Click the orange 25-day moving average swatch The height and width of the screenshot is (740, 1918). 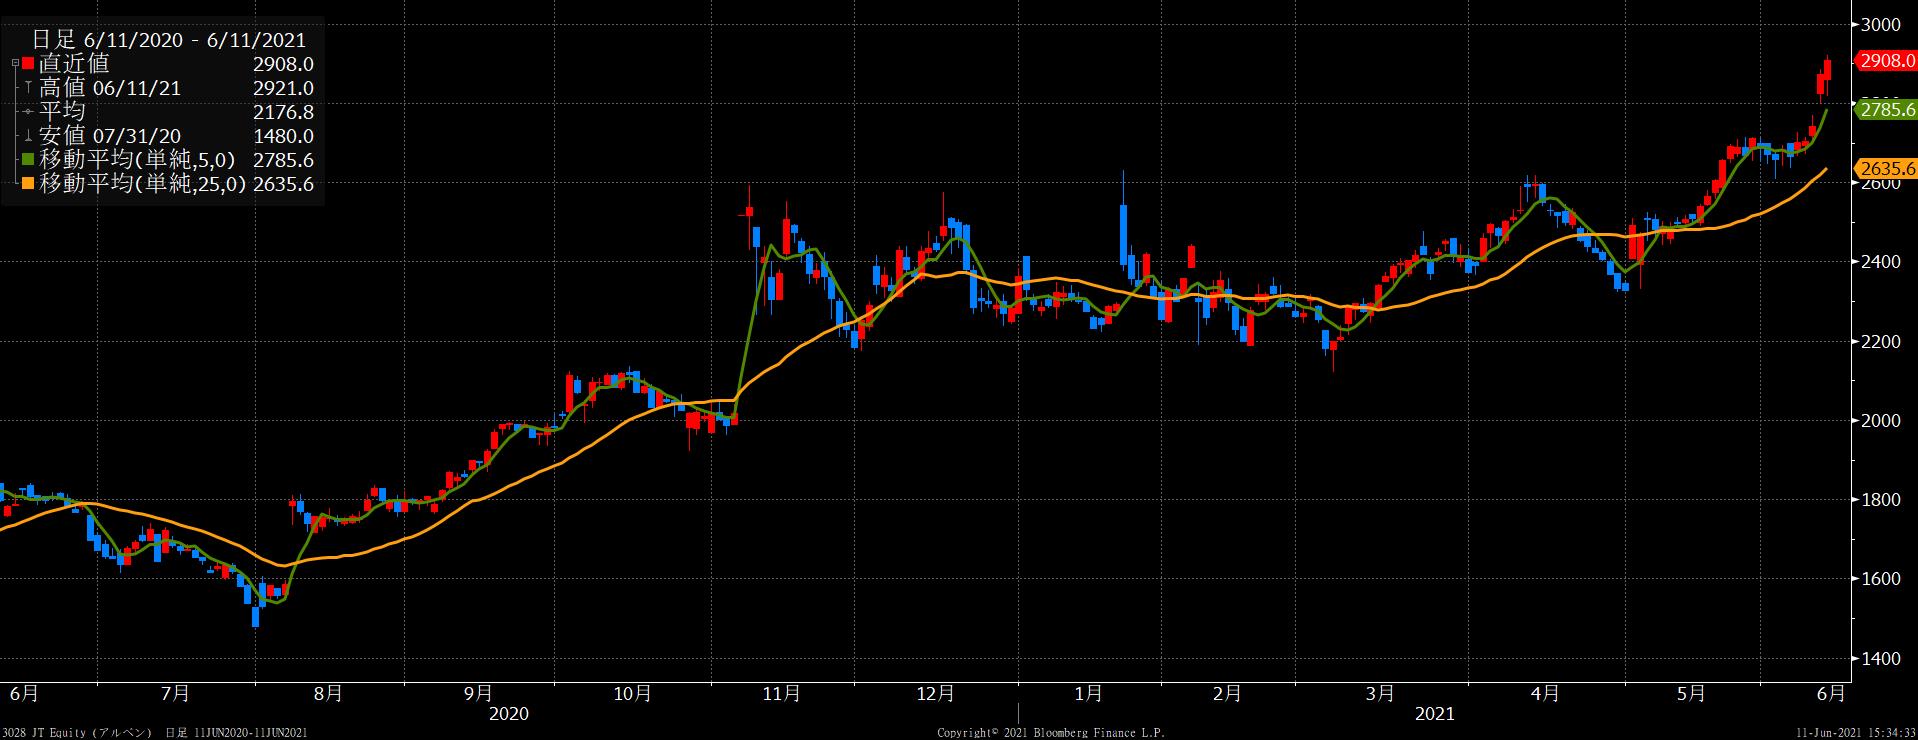pyautogui.click(x=29, y=184)
